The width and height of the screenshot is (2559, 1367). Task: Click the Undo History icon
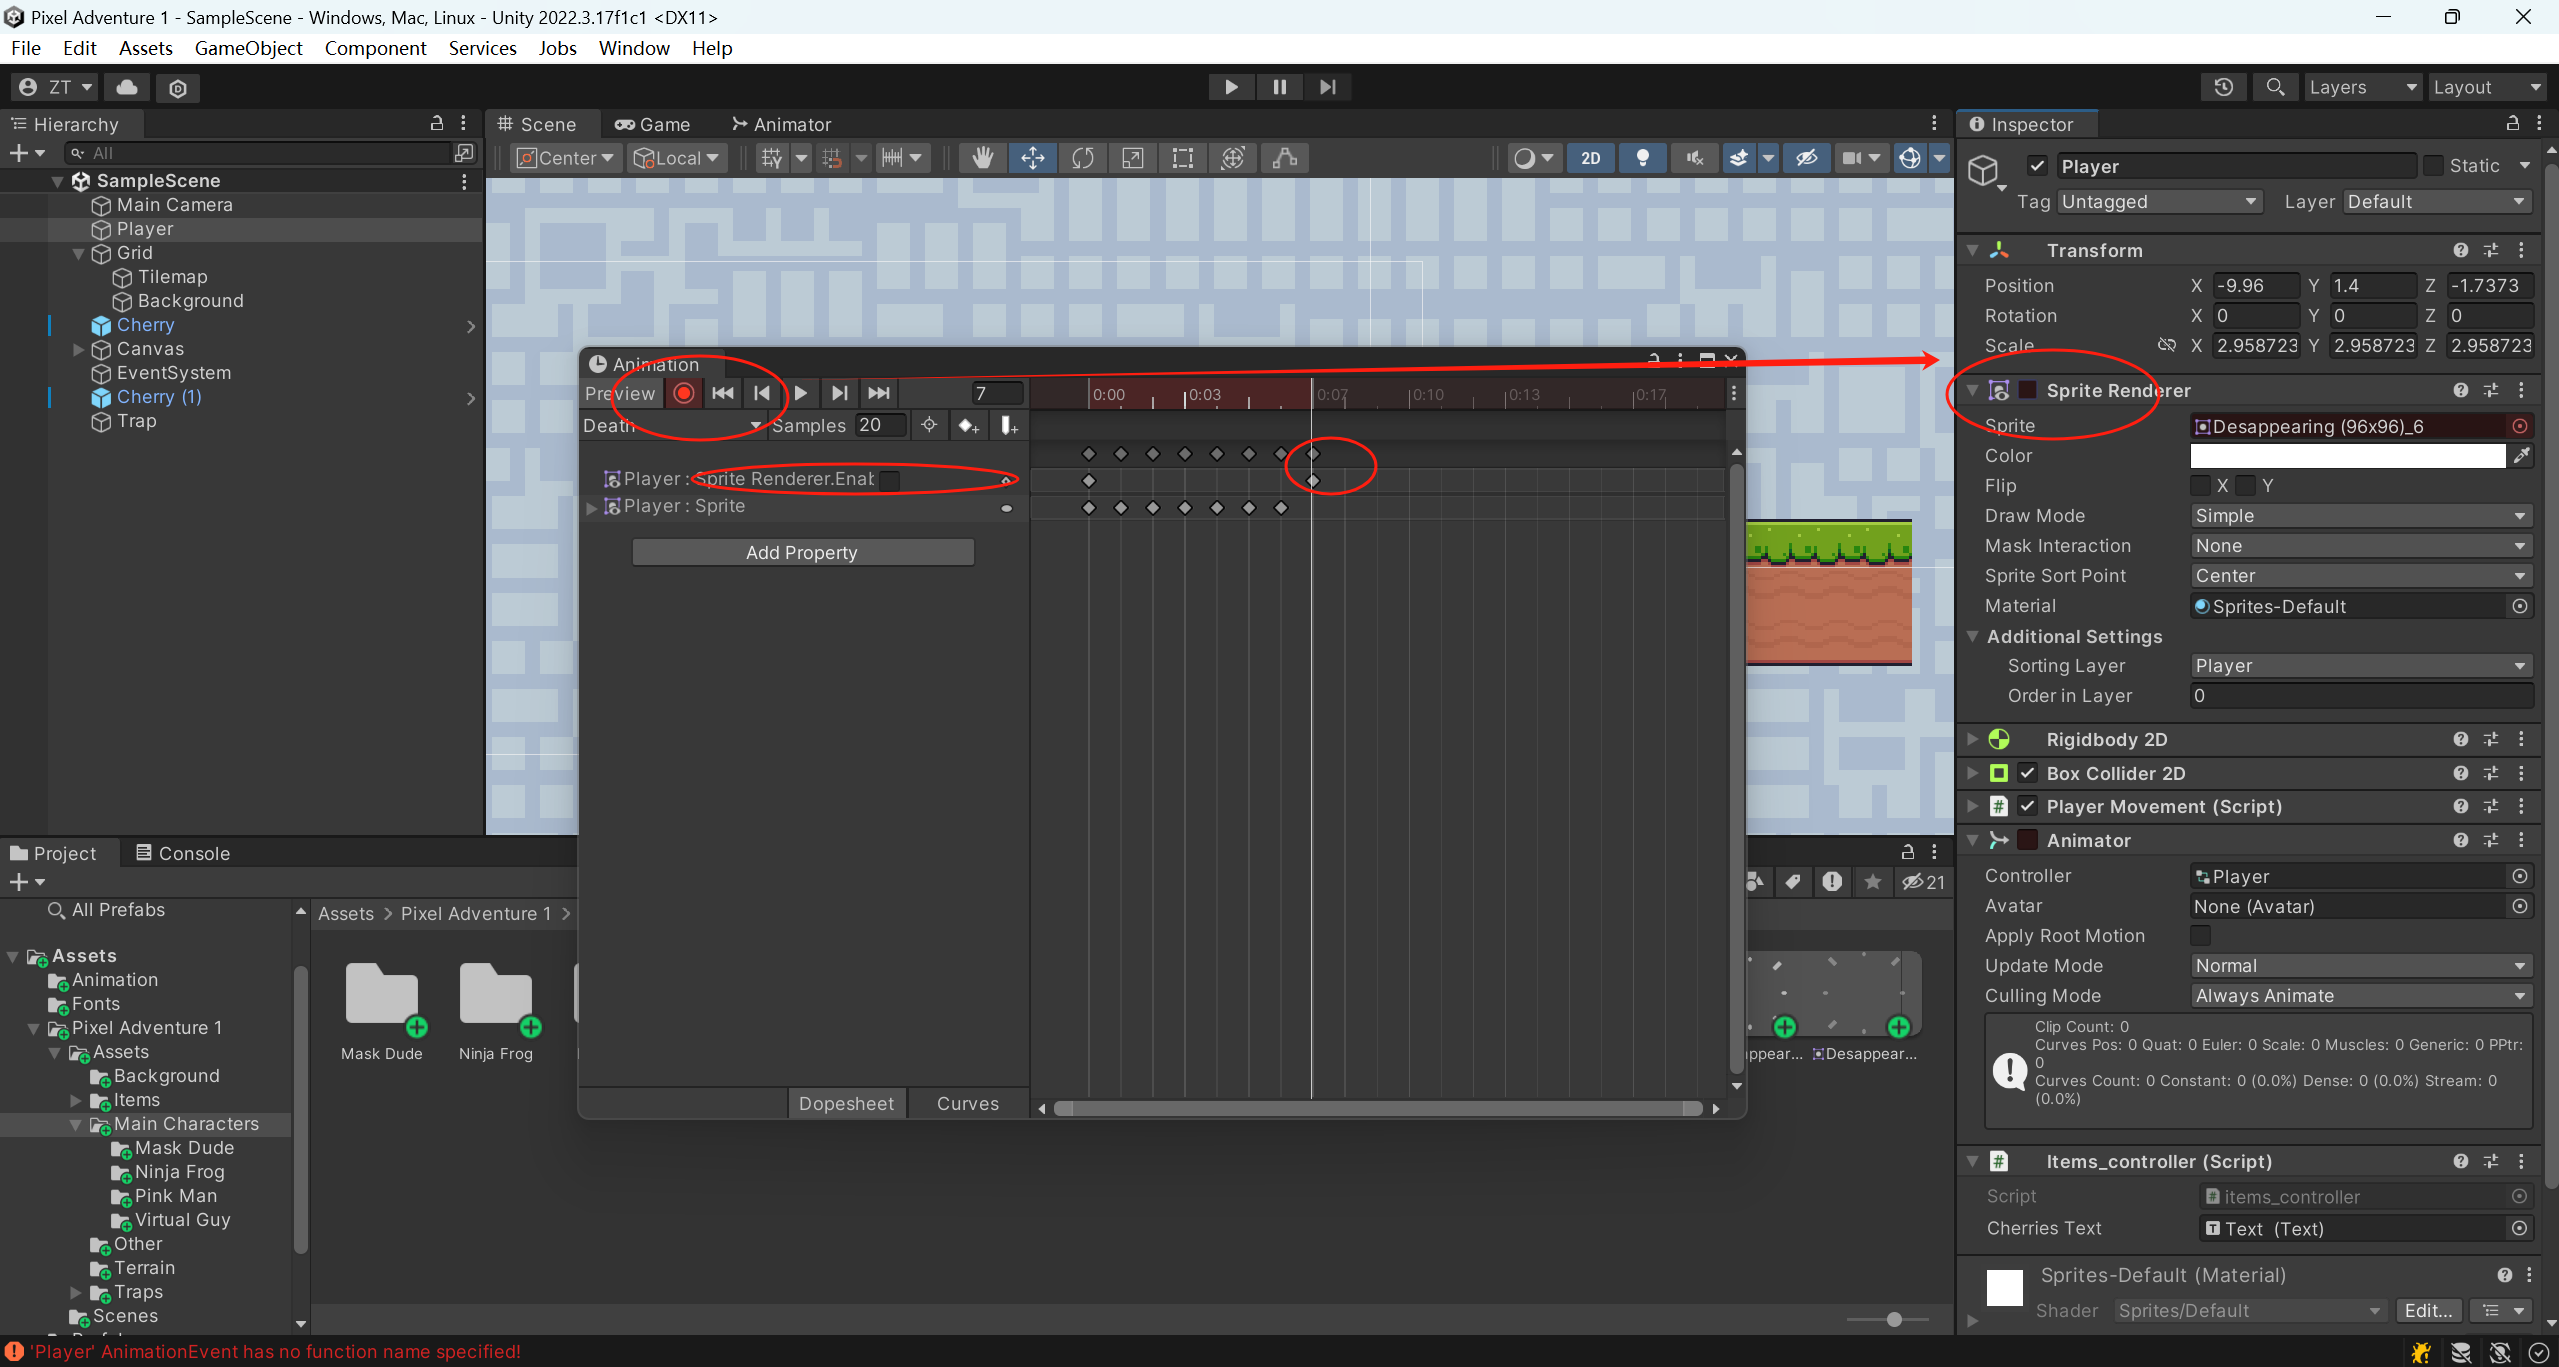pyautogui.click(x=2223, y=88)
